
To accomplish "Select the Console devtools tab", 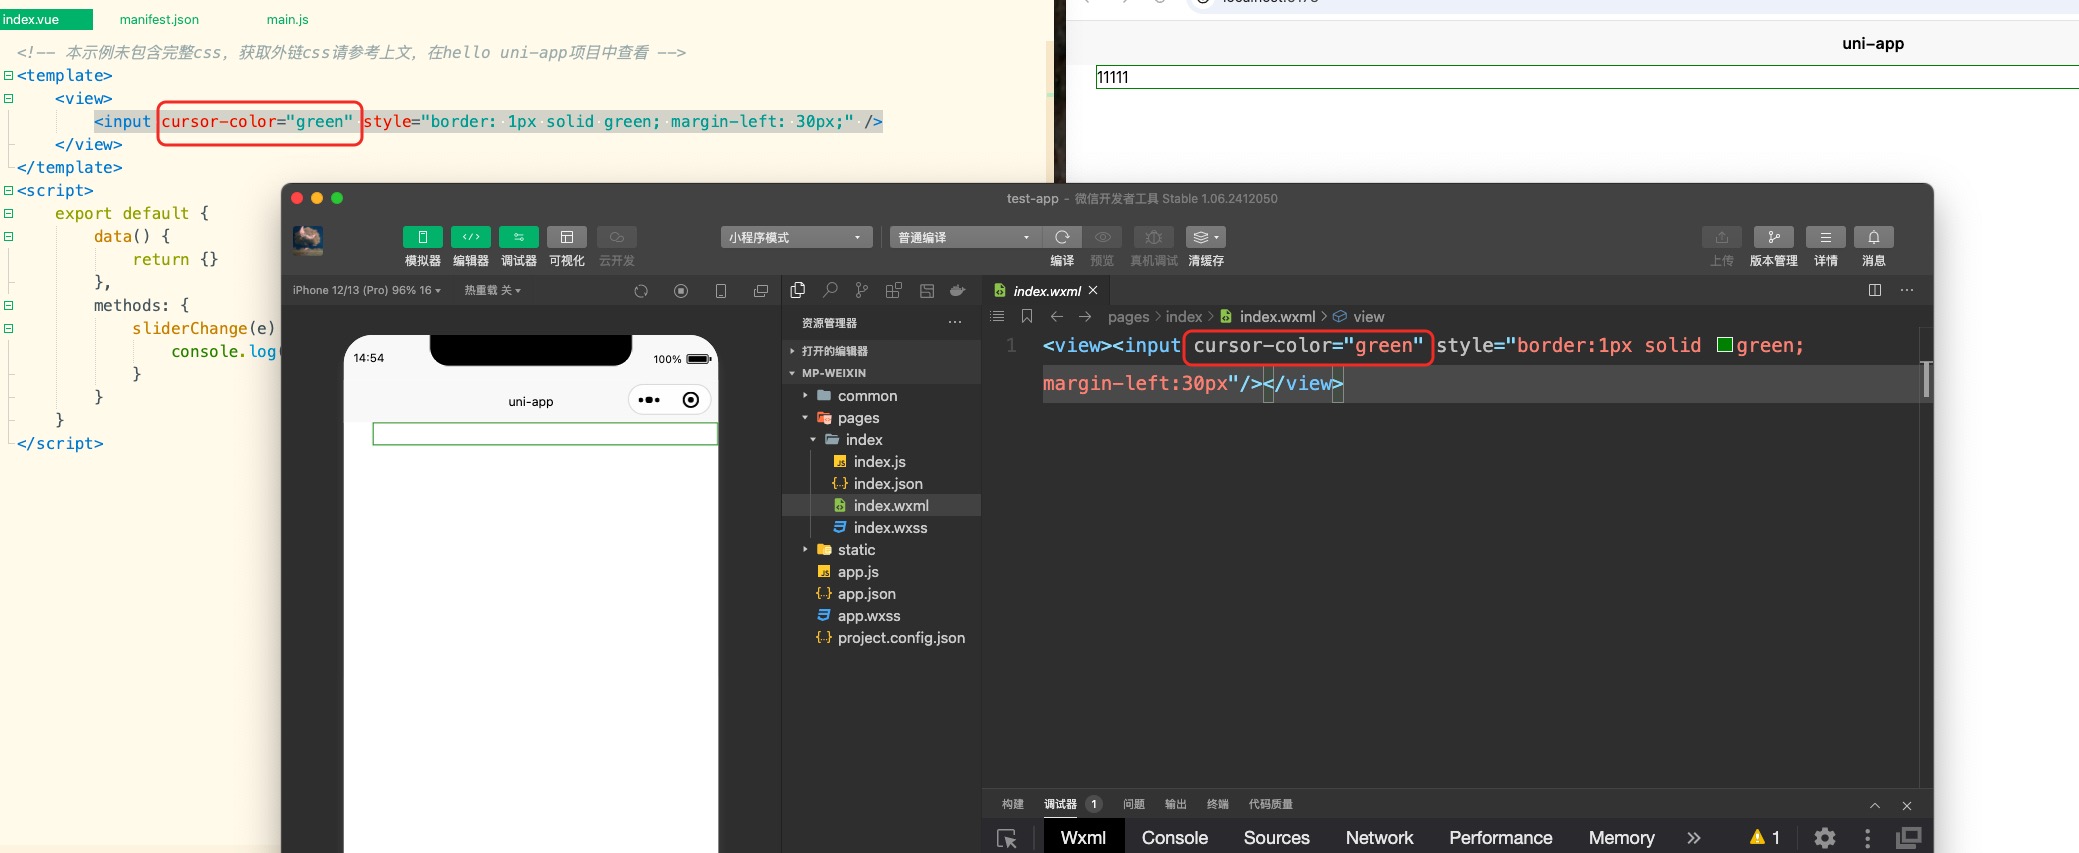I will coord(1175,838).
